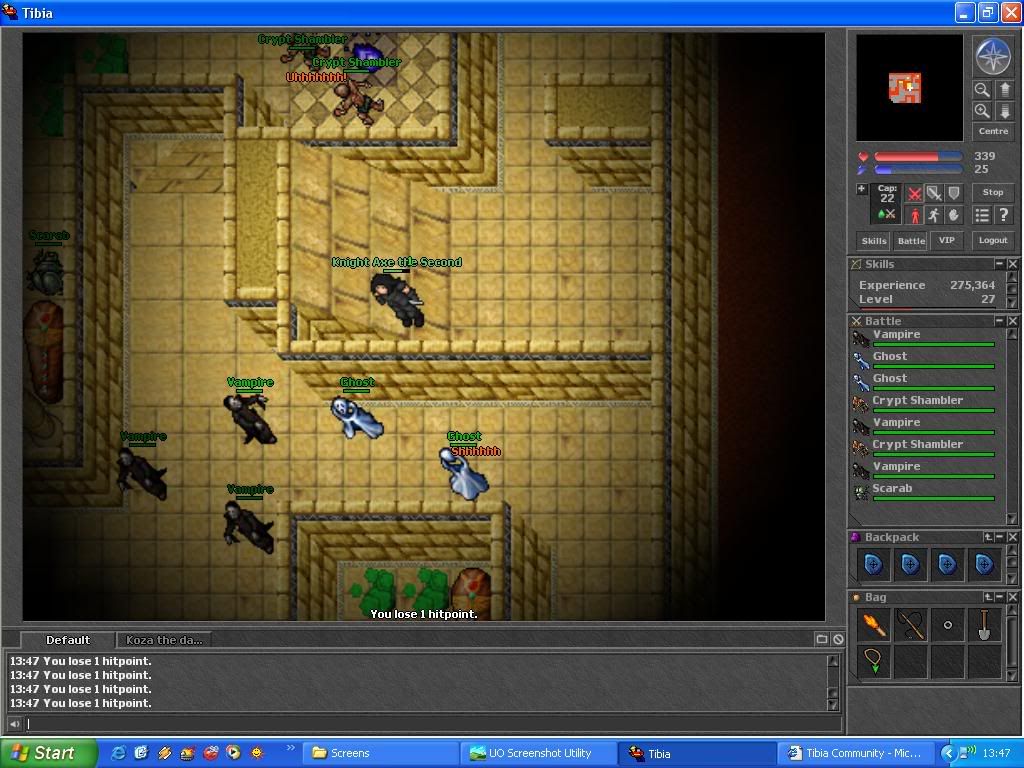
Task: Zoom in the minimap
Action: (x=981, y=111)
